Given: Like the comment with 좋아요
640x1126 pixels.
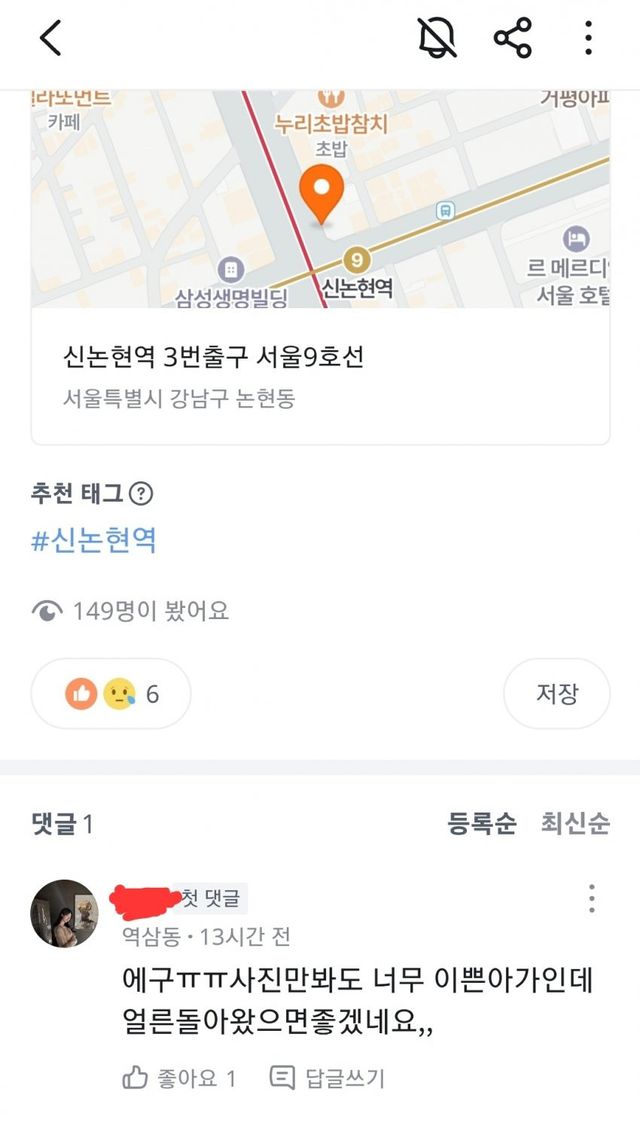Looking at the screenshot, I should (x=179, y=1078).
